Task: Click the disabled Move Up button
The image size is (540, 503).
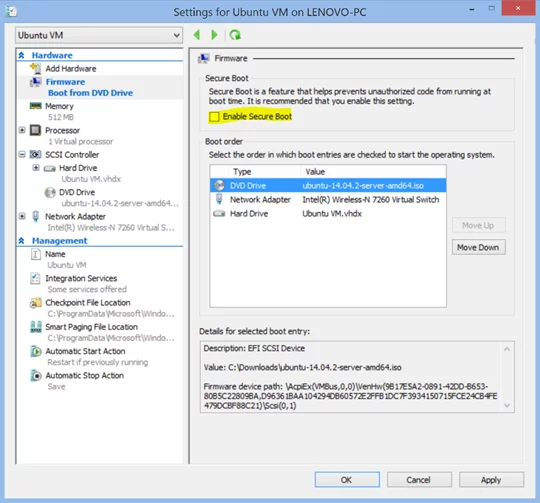Action: pos(479,225)
